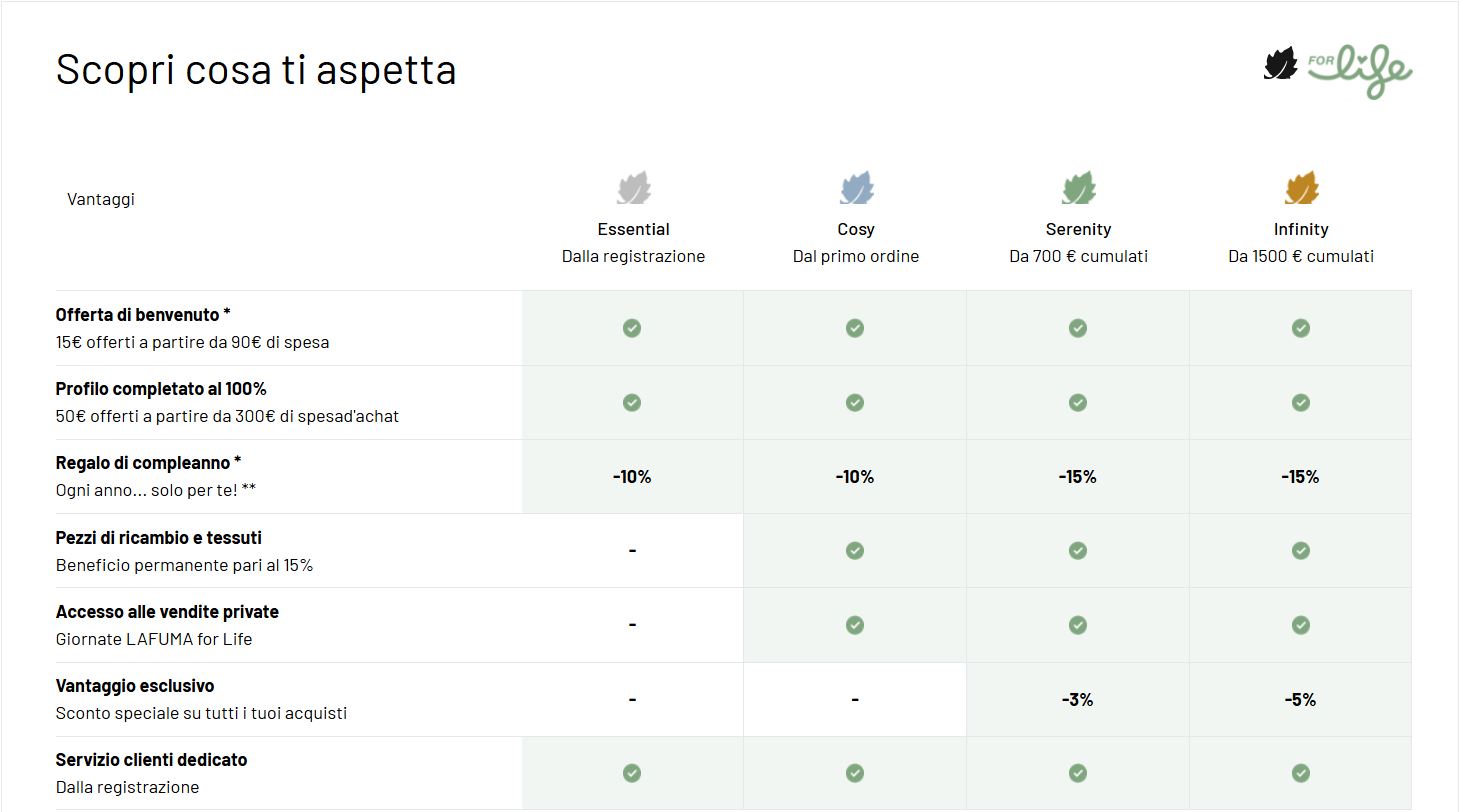Click Serenity checkmark for Accesso alle vendite private
Screen dimensions: 1460x812
1078,625
